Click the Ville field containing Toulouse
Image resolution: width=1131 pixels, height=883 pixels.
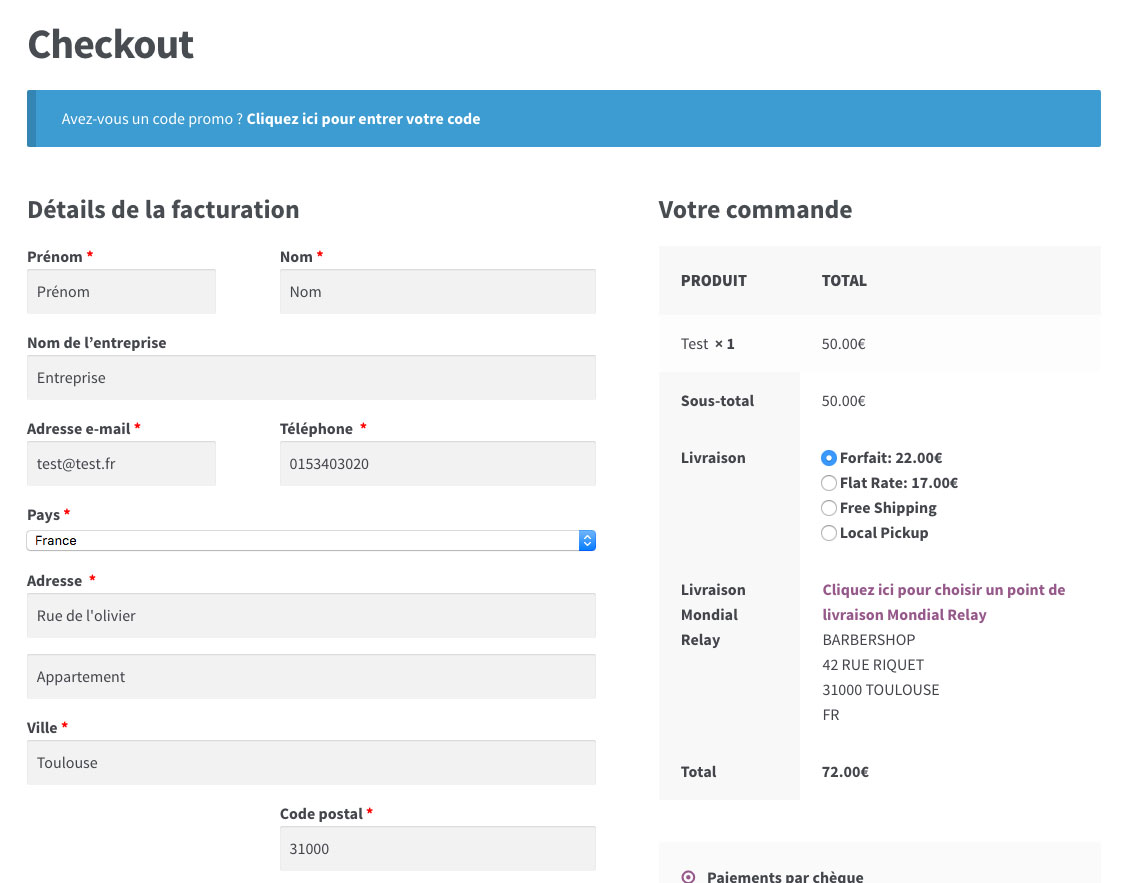click(x=310, y=762)
